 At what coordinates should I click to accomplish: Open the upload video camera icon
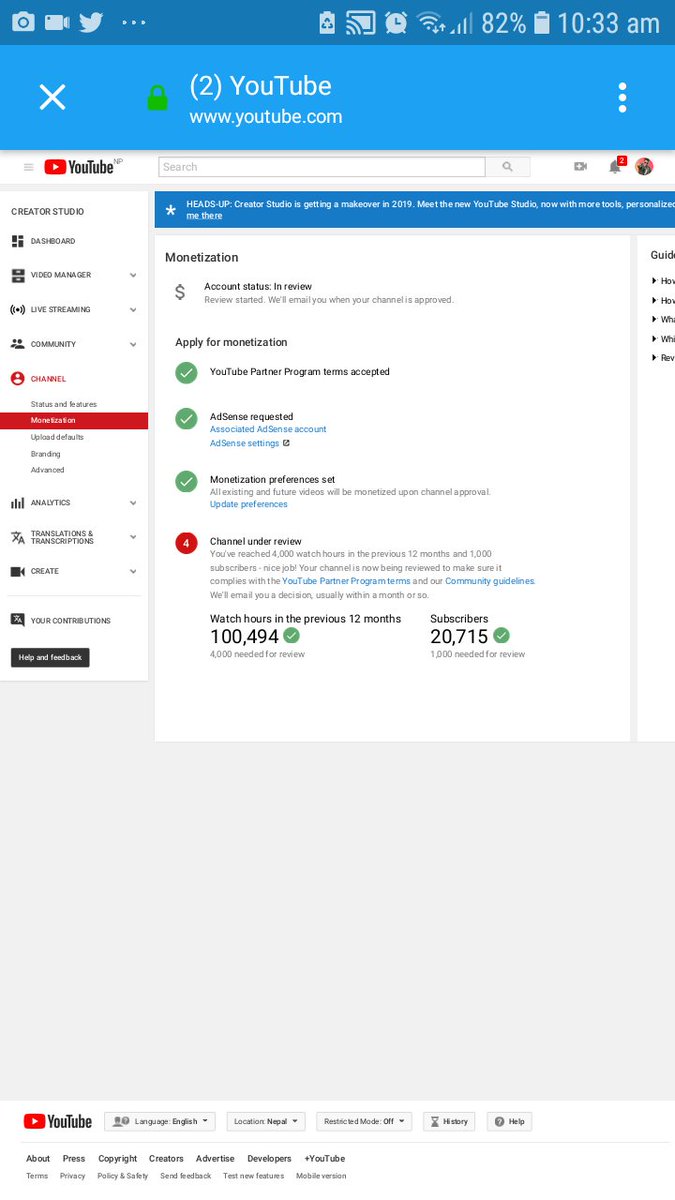point(580,166)
